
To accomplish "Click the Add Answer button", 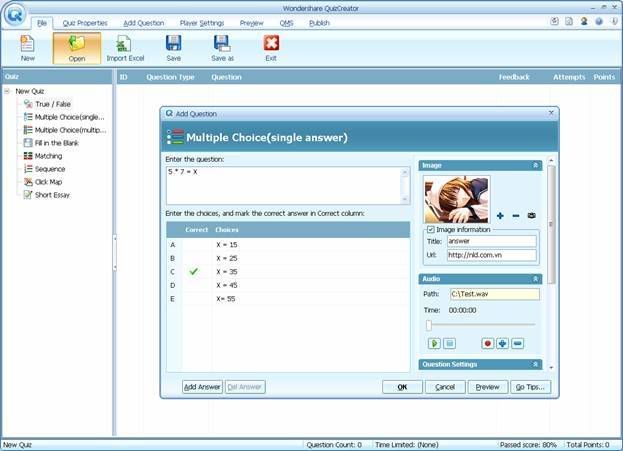I will [x=202, y=387].
